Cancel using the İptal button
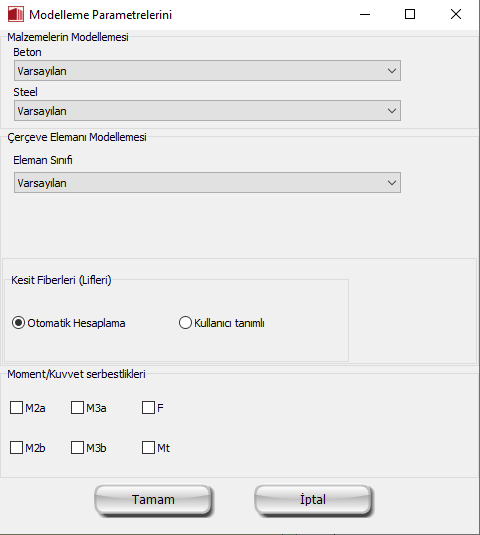480x535 pixels. pos(313,500)
